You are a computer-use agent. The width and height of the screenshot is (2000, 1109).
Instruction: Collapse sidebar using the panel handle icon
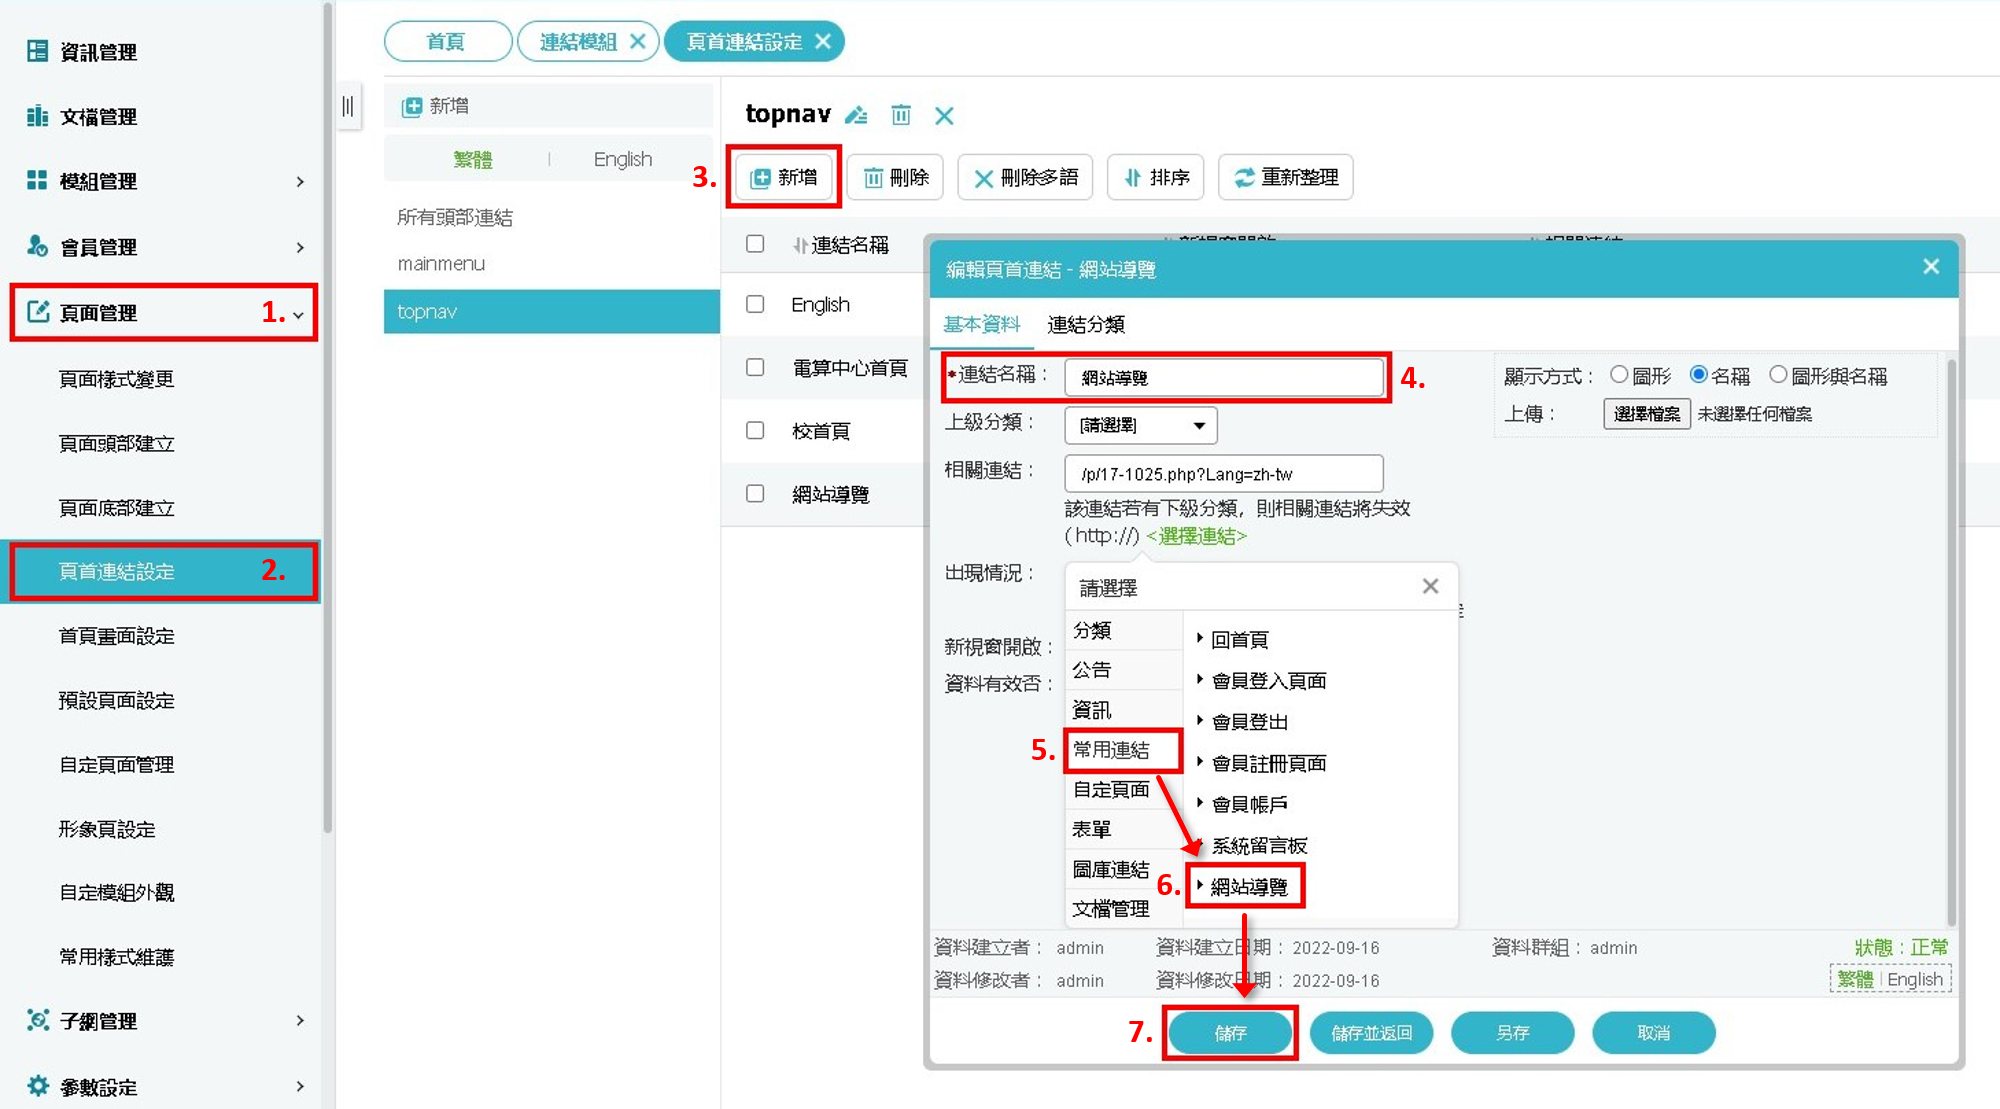coord(347,106)
